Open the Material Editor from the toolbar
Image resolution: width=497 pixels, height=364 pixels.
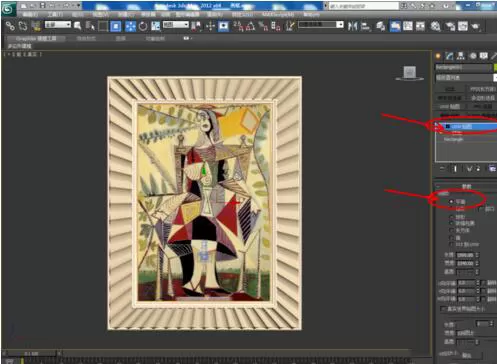click(x=435, y=26)
